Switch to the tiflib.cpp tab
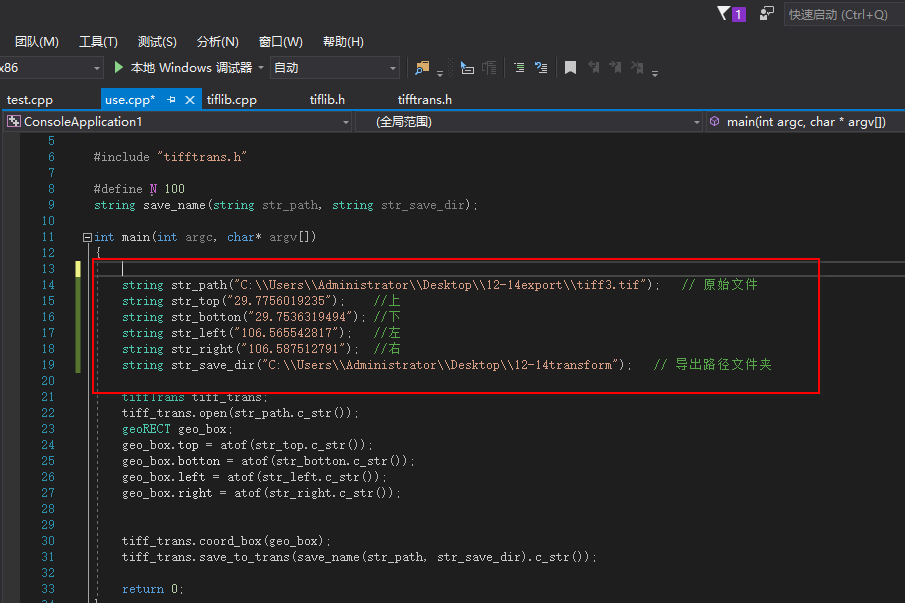905x603 pixels. pos(231,100)
